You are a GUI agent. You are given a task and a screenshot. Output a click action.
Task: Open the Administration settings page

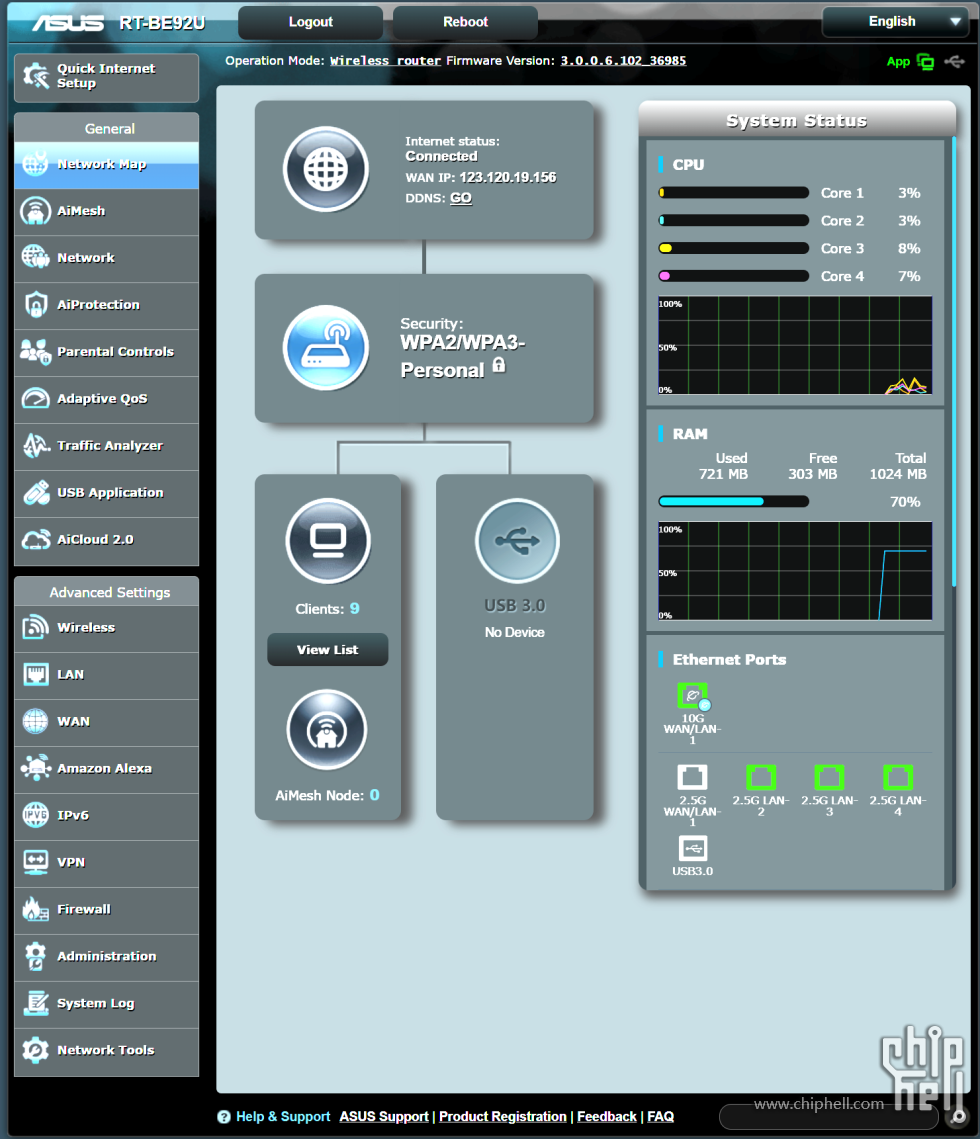pos(106,957)
